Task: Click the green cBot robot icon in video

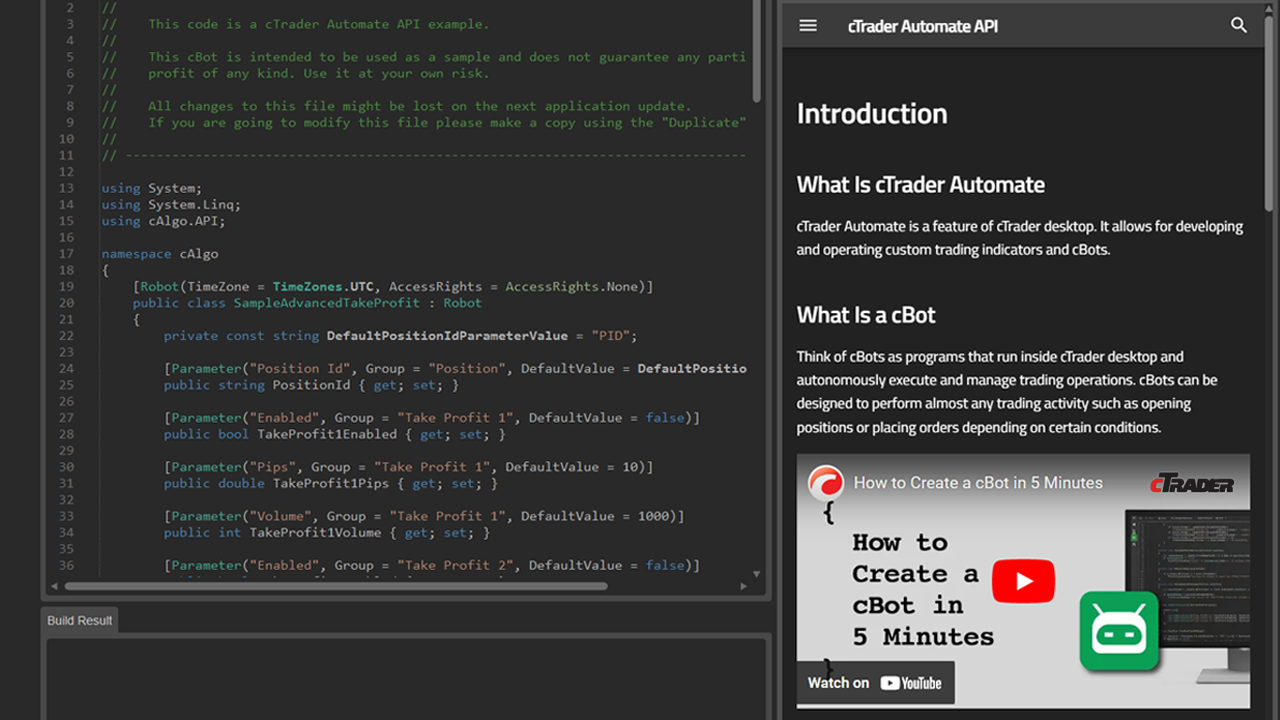Action: point(1119,631)
